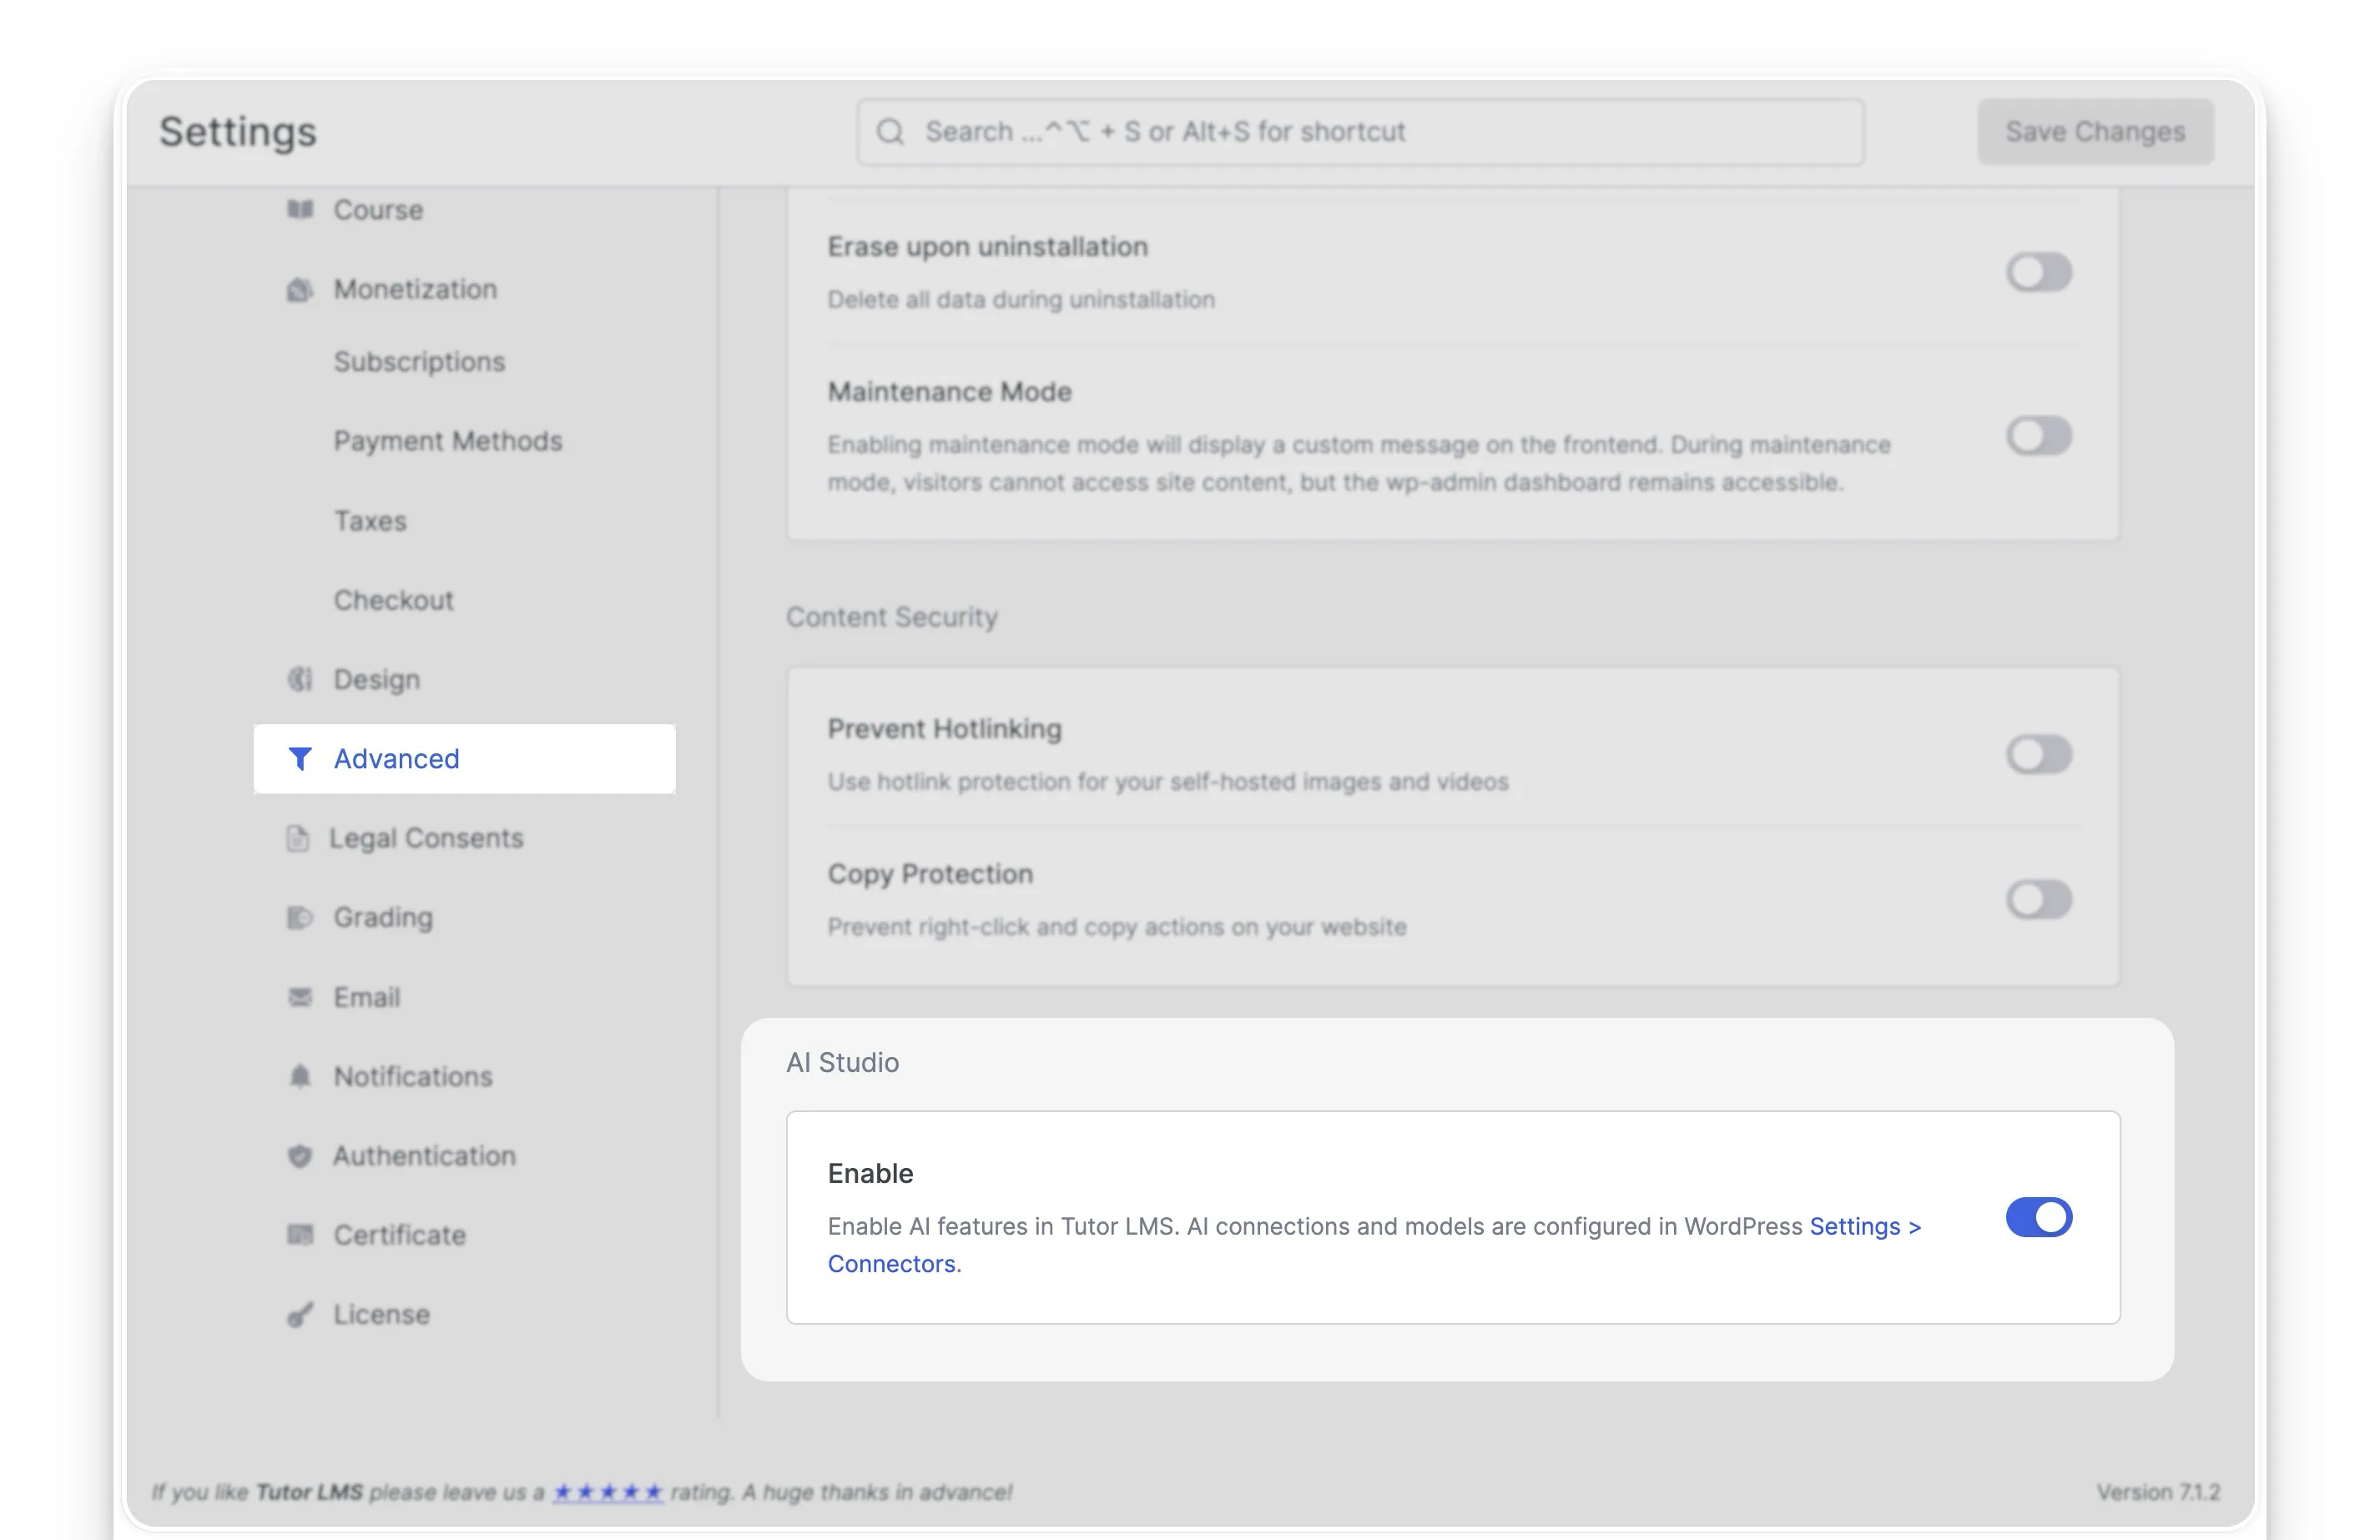
Task: Click the Email envelope icon
Action: (300, 997)
